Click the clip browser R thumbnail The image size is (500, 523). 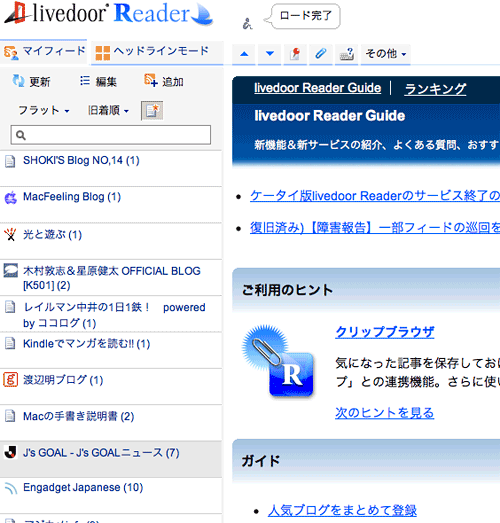(x=278, y=361)
